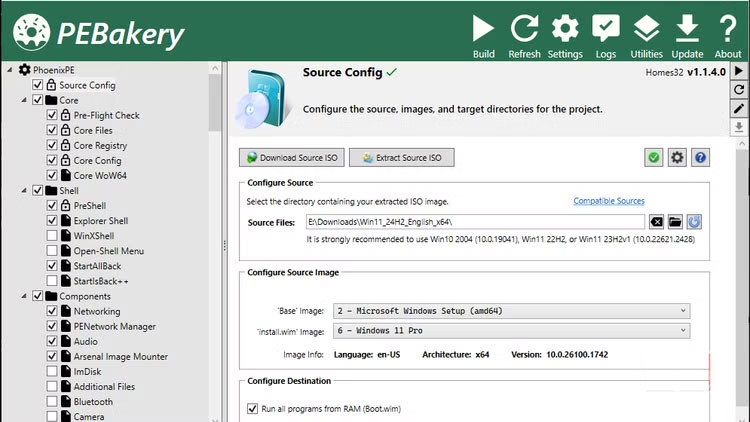The width and height of the screenshot is (750, 422).
Task: Open the script's gear options button
Action: [x=677, y=157]
